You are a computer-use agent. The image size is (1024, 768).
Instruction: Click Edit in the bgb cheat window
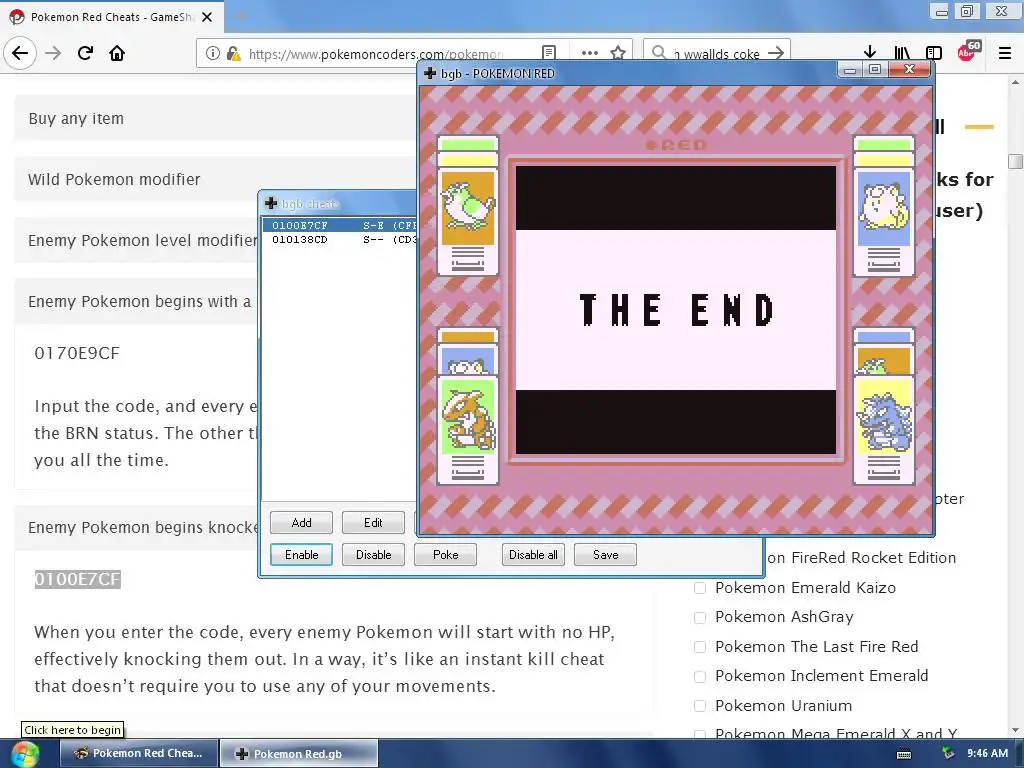click(373, 522)
